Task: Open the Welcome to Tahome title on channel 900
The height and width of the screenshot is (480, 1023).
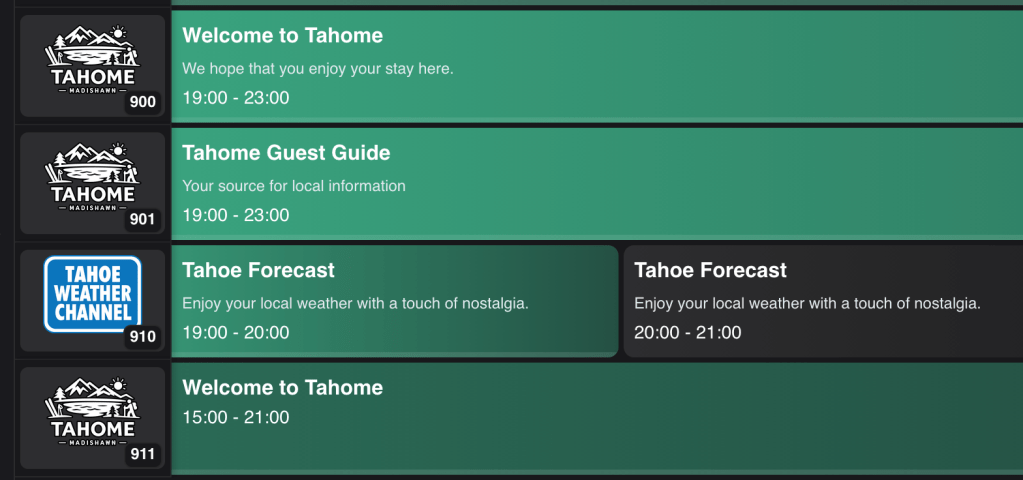Action: [x=283, y=36]
